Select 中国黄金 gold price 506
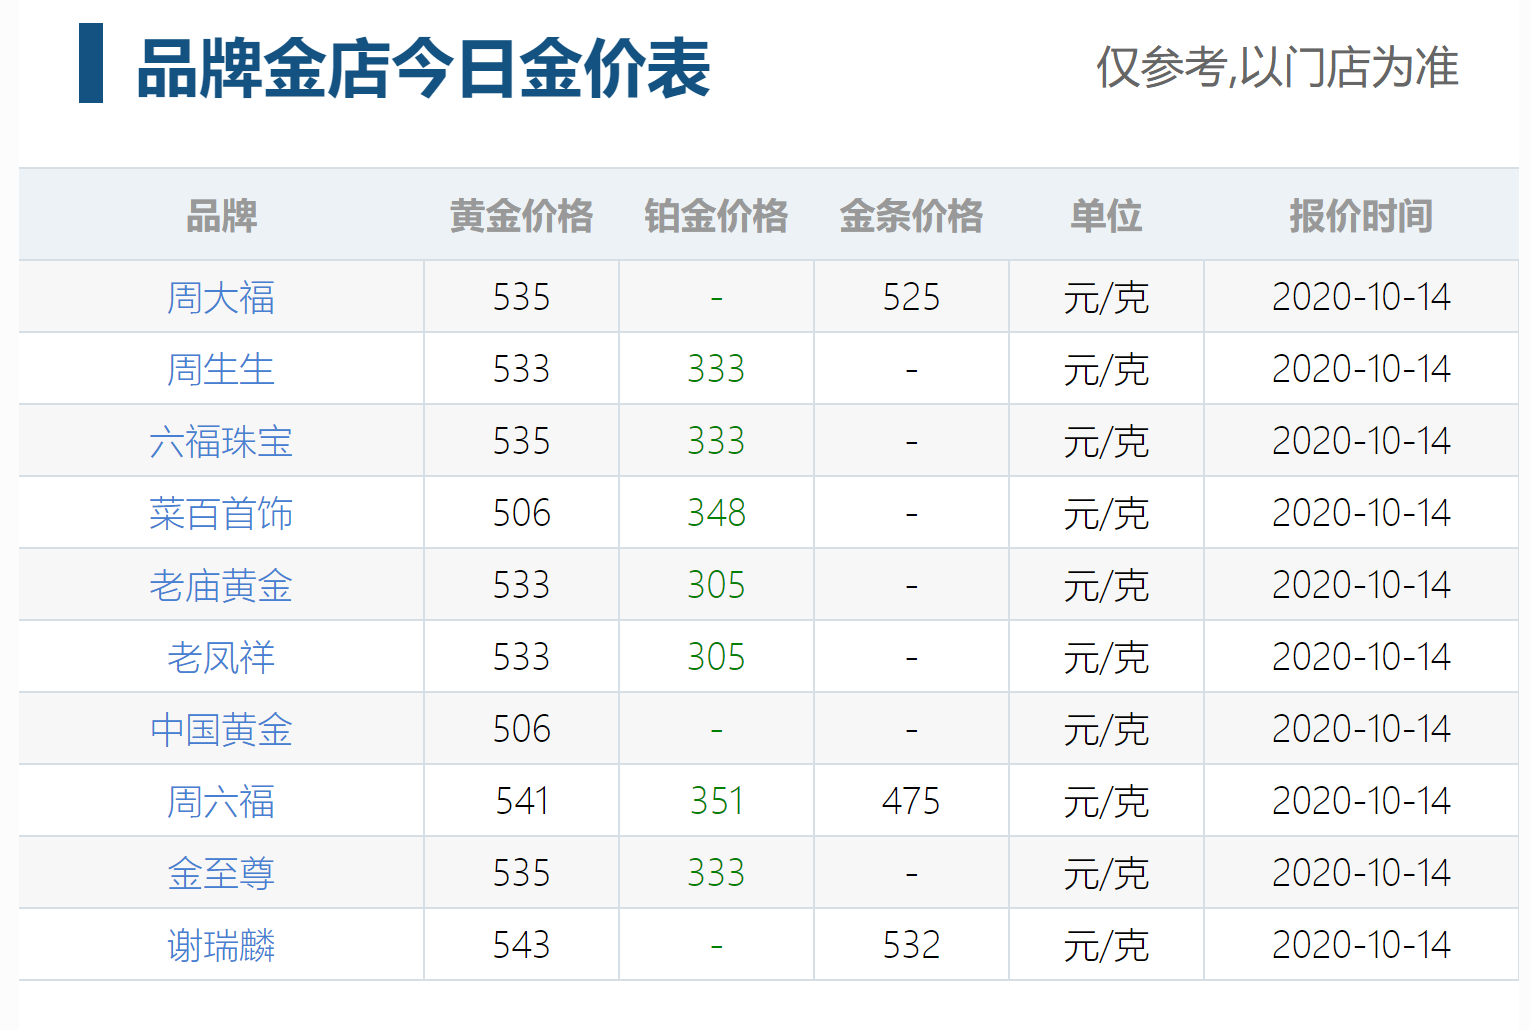1530x1030 pixels. [521, 729]
